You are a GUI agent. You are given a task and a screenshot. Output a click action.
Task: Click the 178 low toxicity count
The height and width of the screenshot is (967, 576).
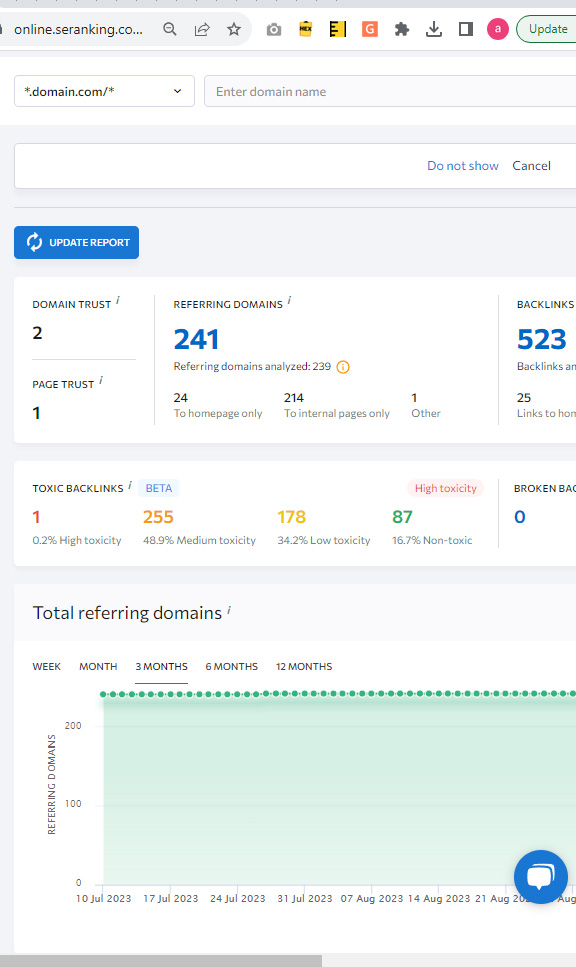click(292, 517)
